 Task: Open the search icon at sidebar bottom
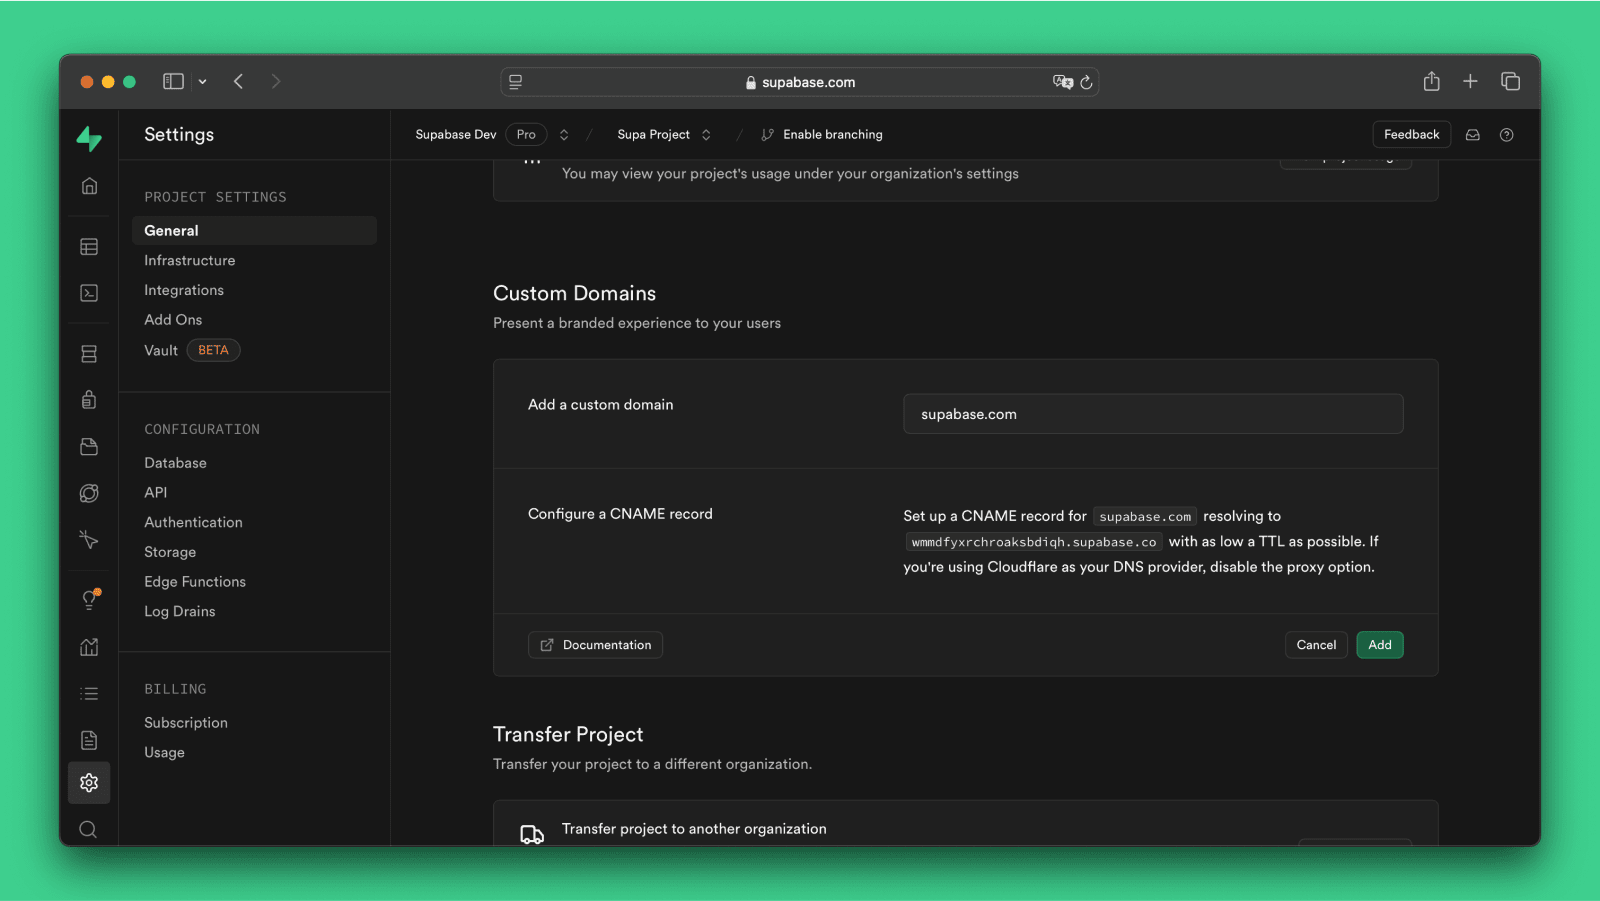pos(88,829)
